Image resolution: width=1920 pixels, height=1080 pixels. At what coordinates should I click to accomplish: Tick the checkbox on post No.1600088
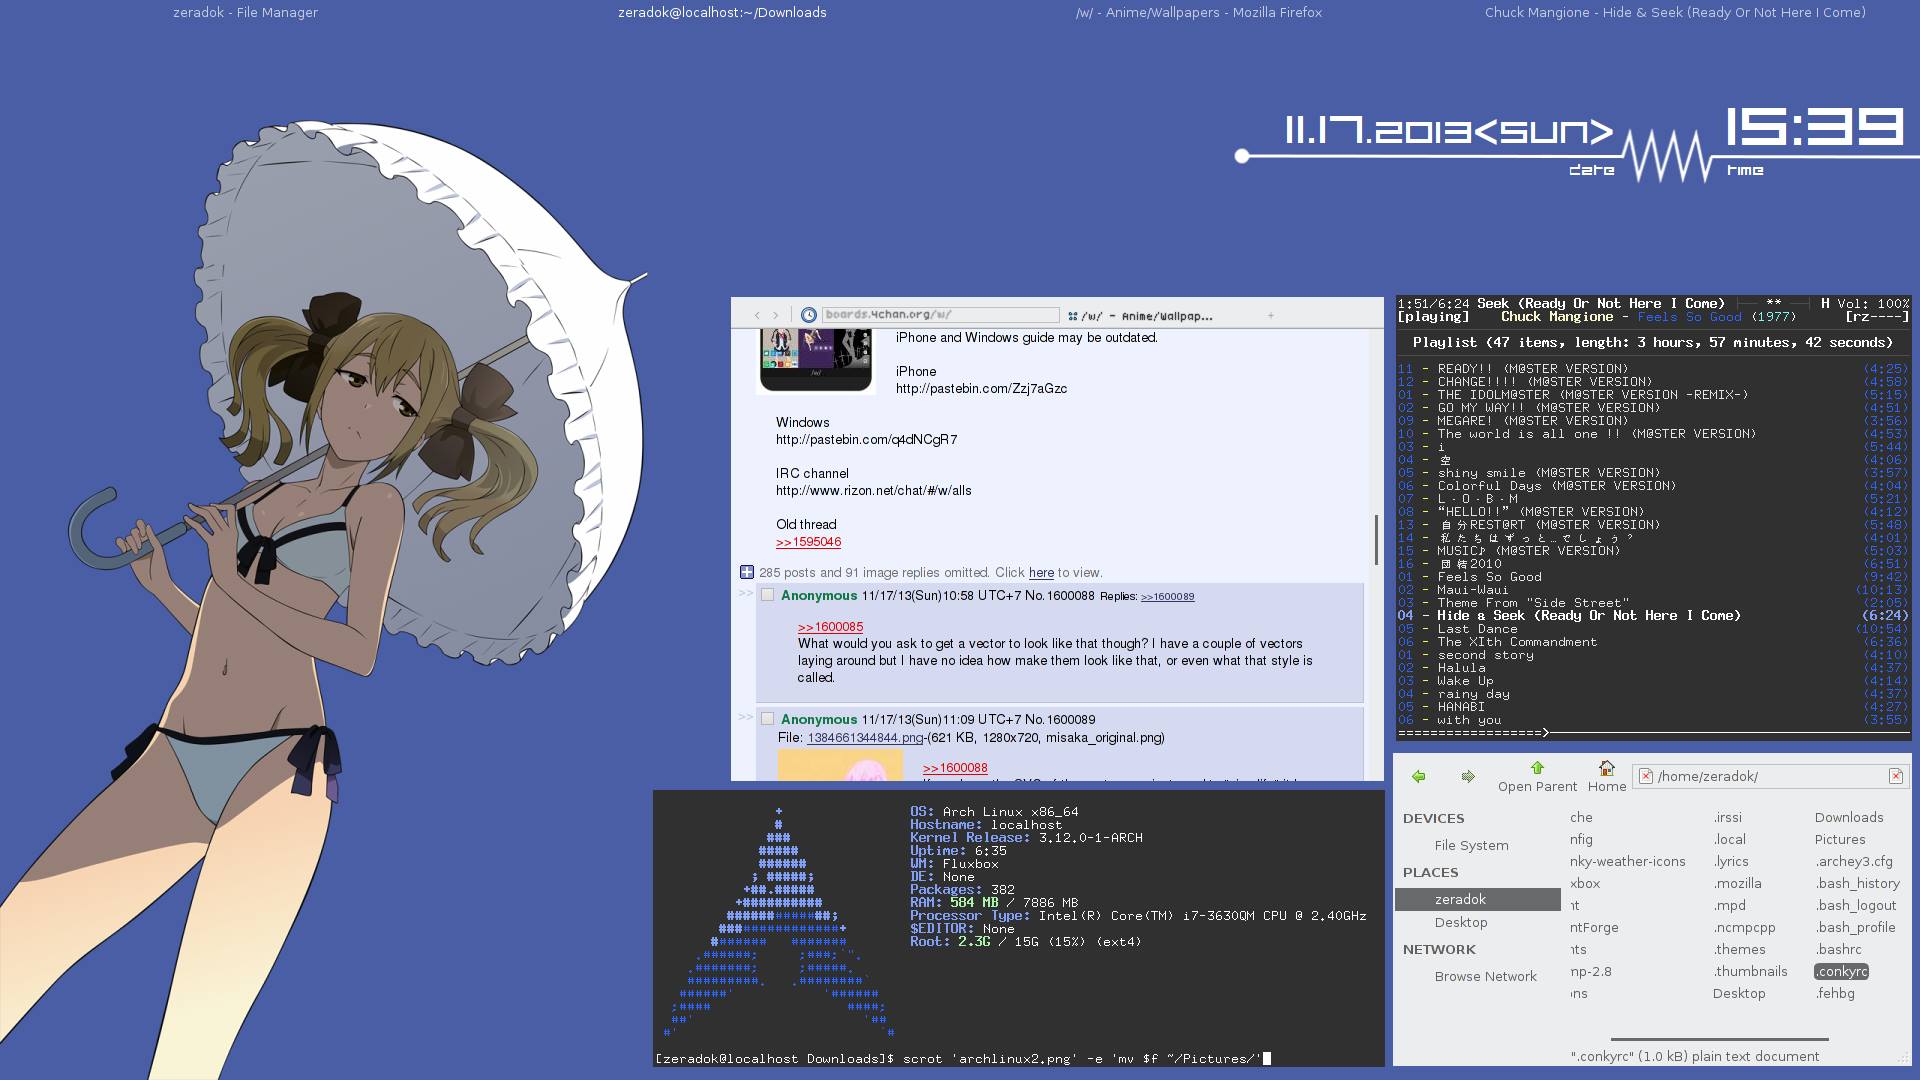click(767, 595)
